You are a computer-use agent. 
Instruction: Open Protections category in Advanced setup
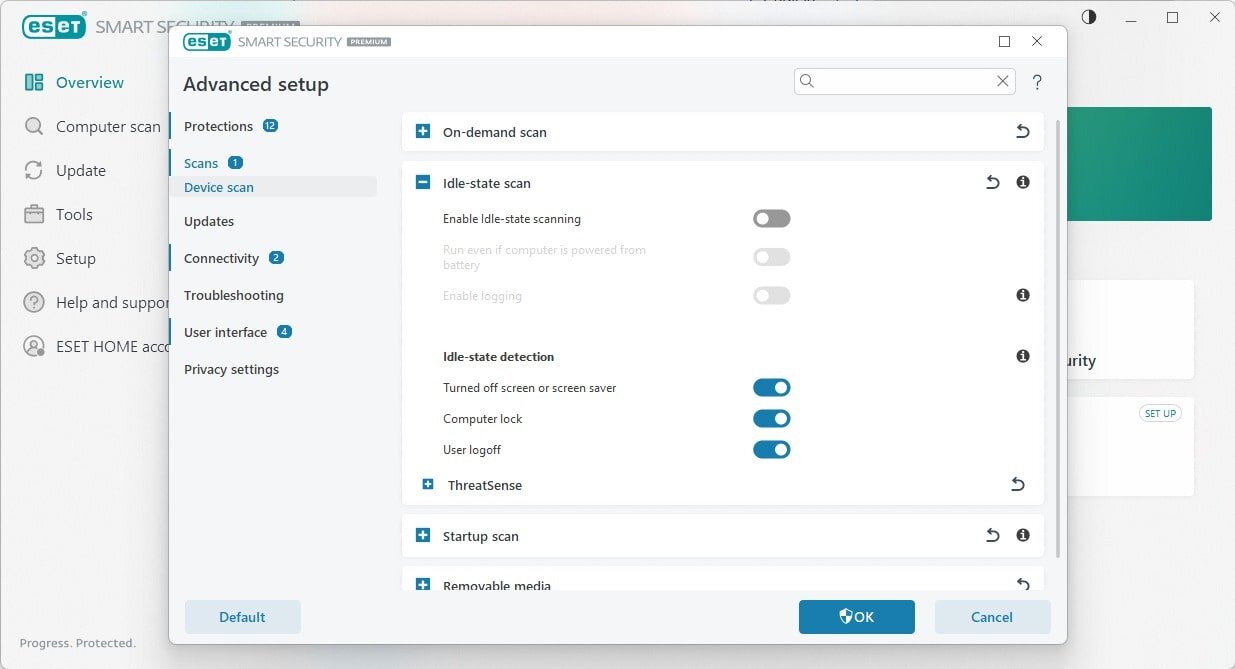tap(218, 126)
